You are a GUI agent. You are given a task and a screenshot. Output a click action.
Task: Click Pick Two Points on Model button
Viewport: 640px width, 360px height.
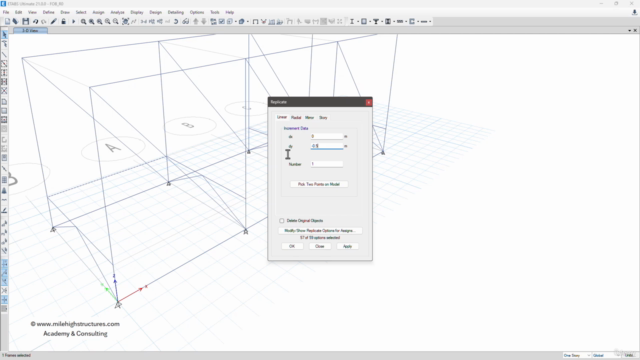(319, 184)
